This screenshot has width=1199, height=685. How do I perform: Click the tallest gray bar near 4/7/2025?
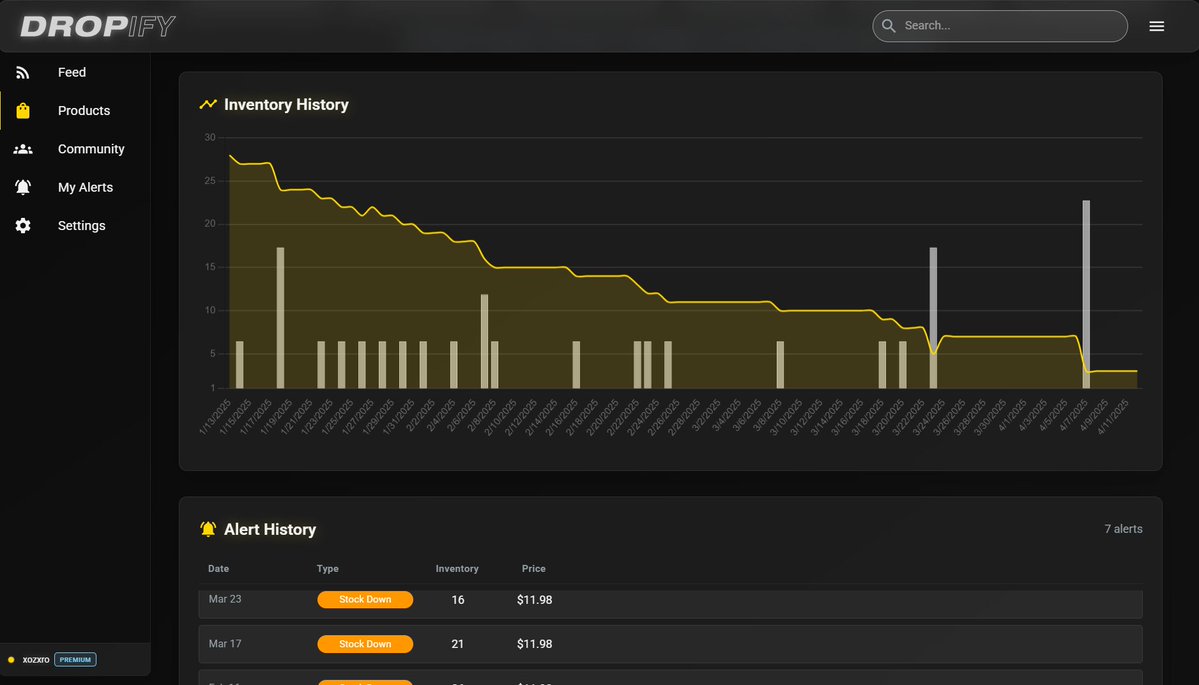click(1086, 294)
